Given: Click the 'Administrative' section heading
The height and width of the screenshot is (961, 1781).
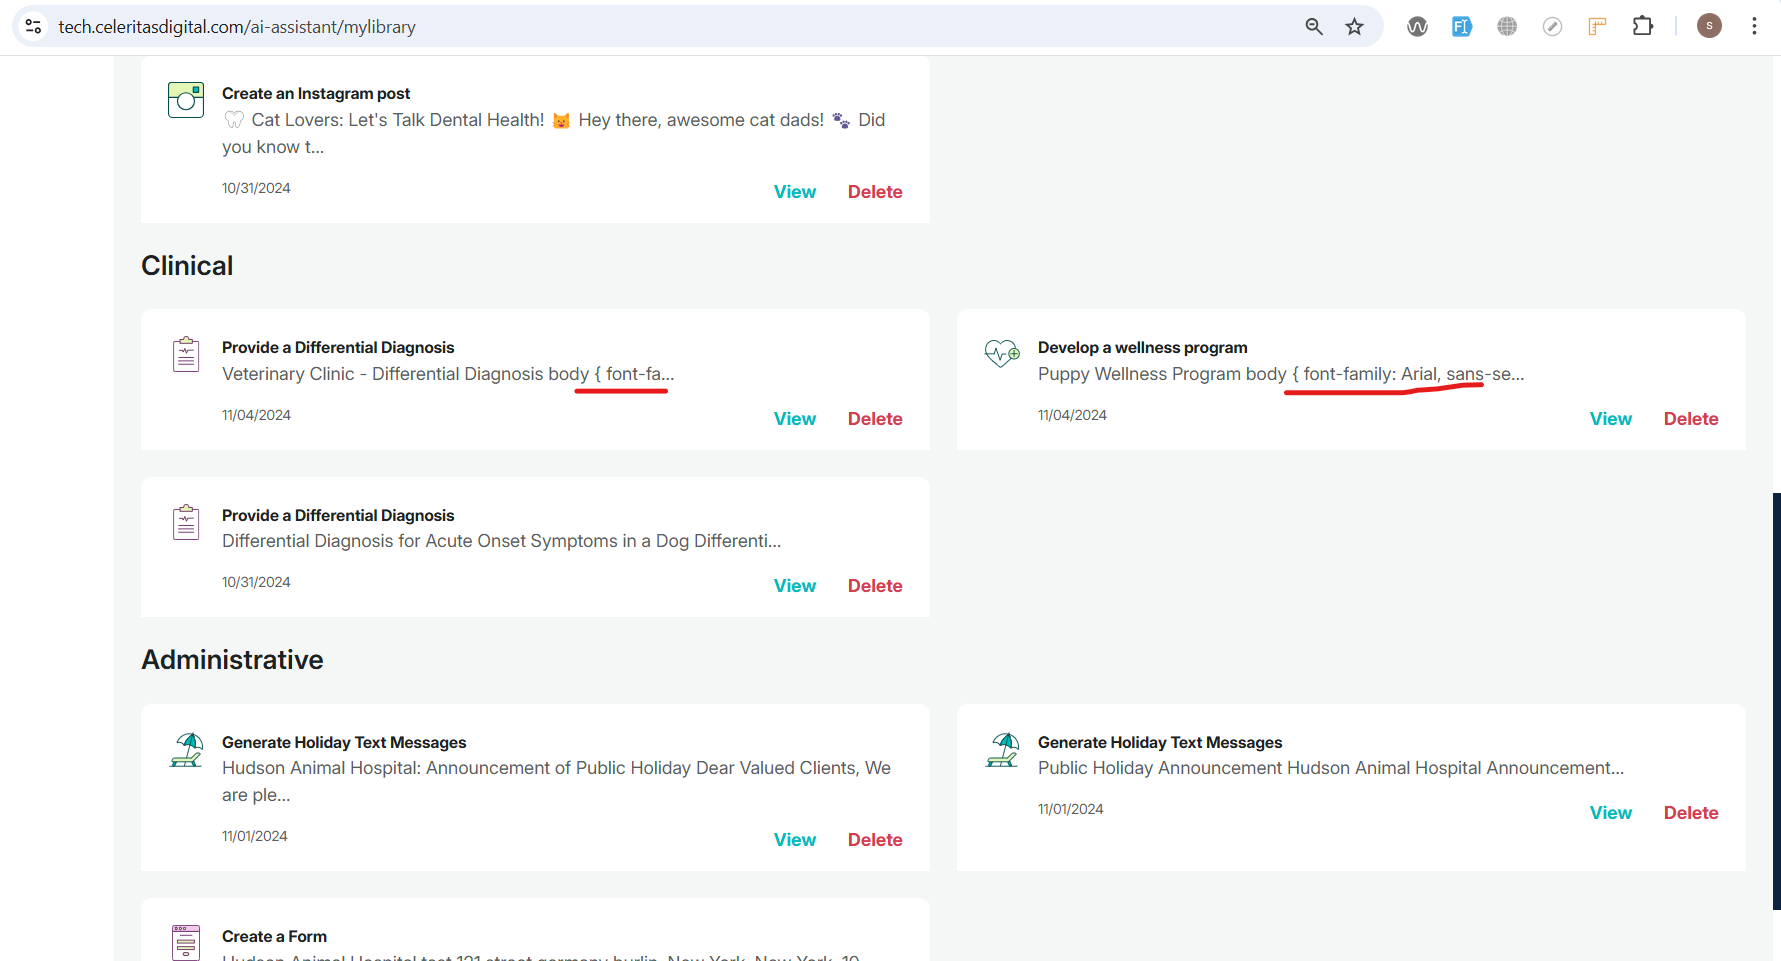Looking at the screenshot, I should (232, 660).
